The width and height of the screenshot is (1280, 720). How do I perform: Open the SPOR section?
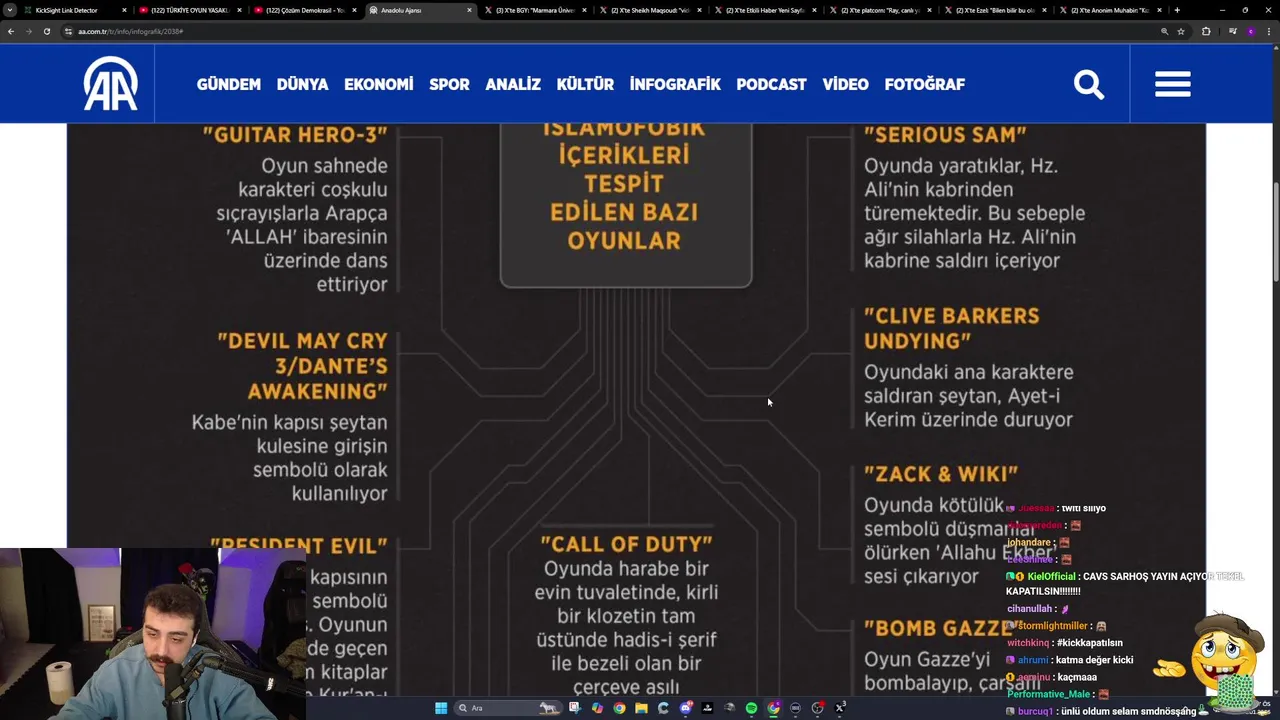coord(449,84)
